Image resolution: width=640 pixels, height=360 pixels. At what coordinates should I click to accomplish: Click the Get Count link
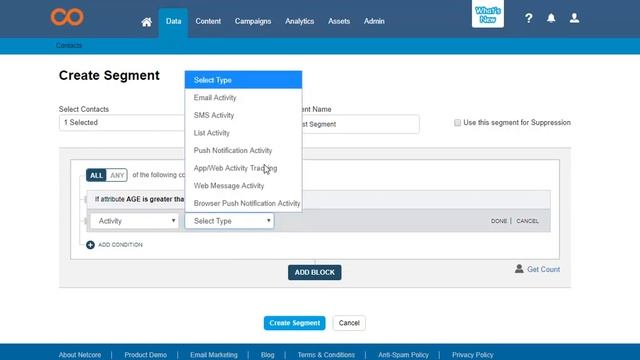[543, 269]
